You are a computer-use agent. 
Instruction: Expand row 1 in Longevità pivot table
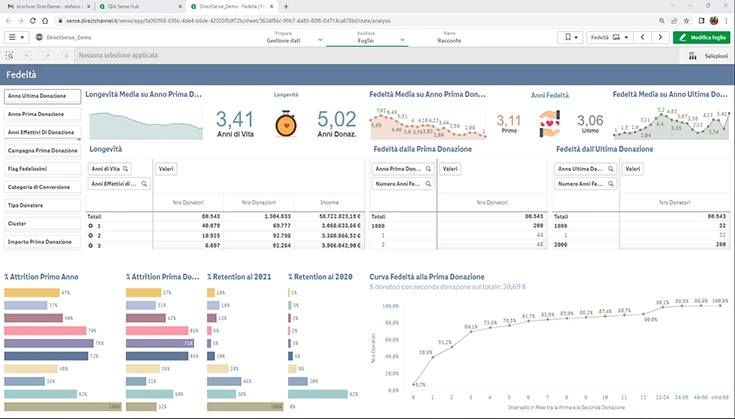[x=90, y=226]
